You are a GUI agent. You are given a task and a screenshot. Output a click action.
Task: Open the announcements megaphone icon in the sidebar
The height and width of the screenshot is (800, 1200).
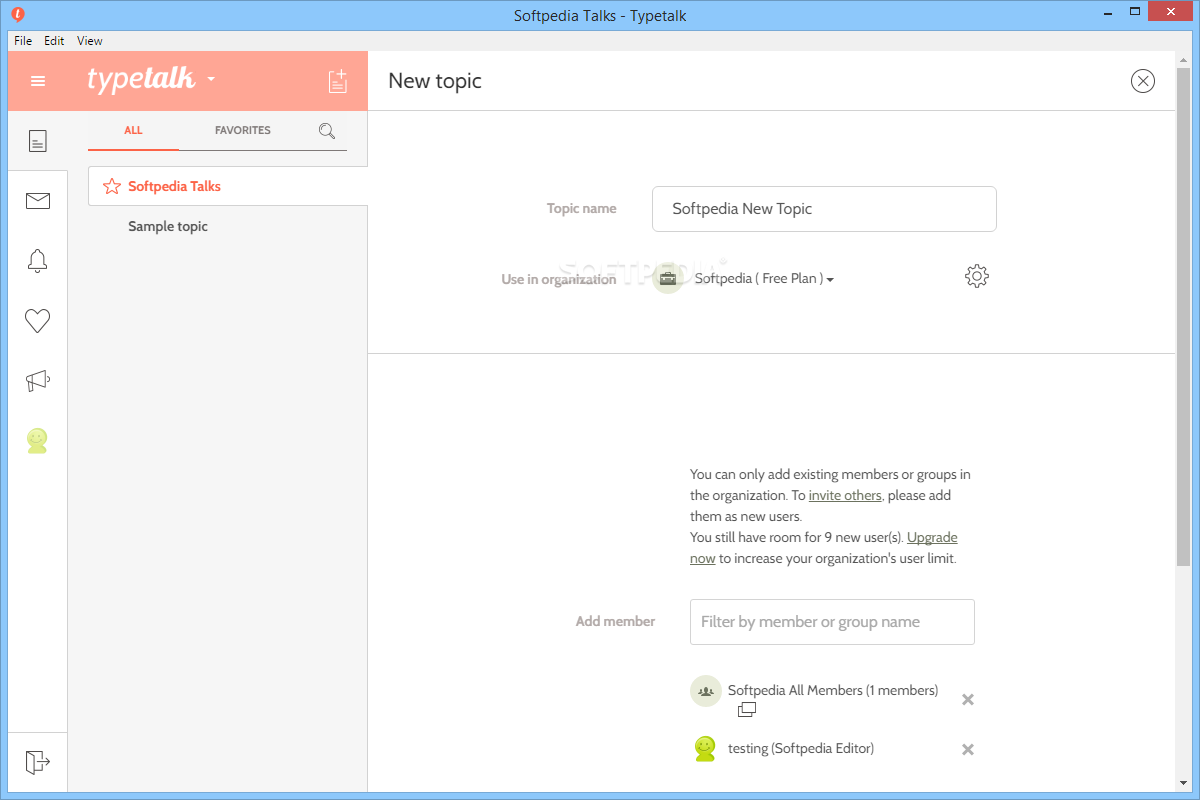[x=38, y=381]
